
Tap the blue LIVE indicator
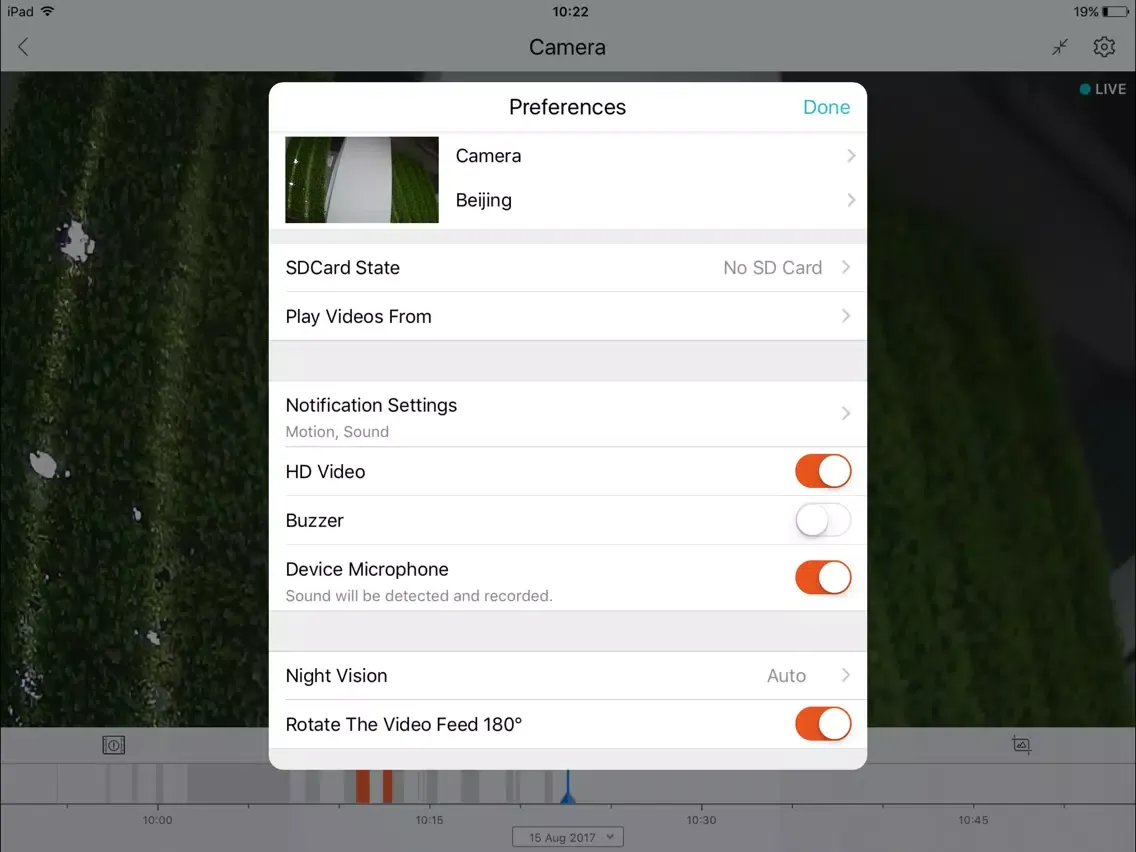1103,89
